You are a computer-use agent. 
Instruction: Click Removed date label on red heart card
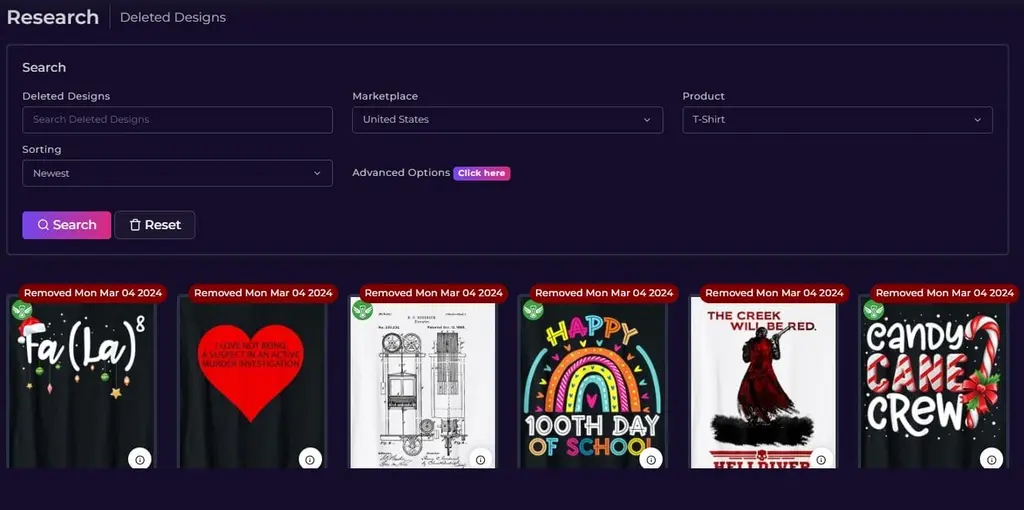263,293
